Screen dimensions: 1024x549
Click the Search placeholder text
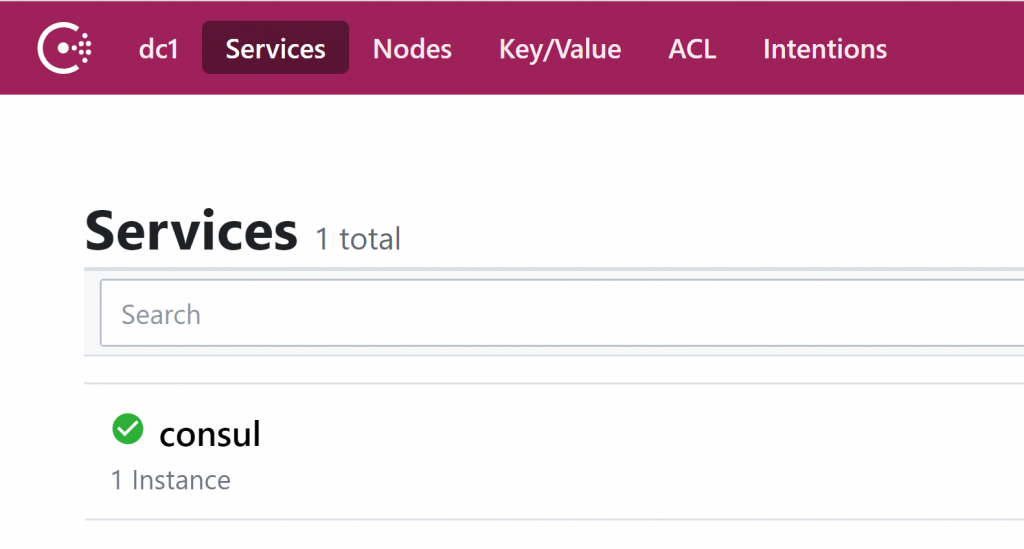(x=161, y=315)
